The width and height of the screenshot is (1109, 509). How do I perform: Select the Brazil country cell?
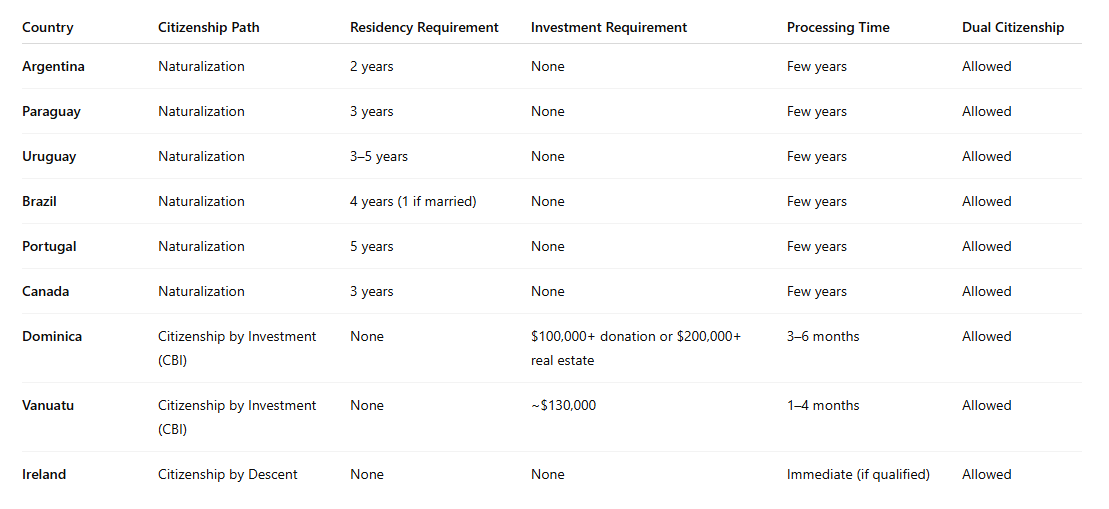(39, 202)
